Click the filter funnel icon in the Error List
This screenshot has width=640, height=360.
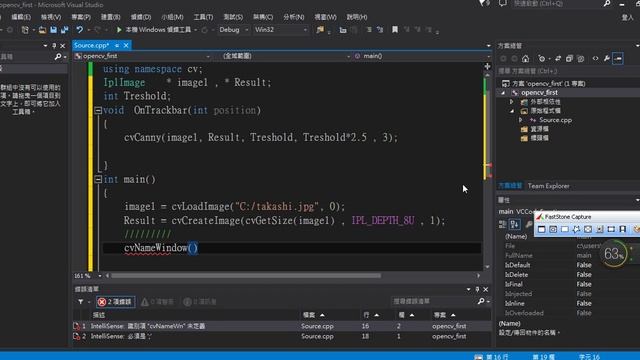80,302
